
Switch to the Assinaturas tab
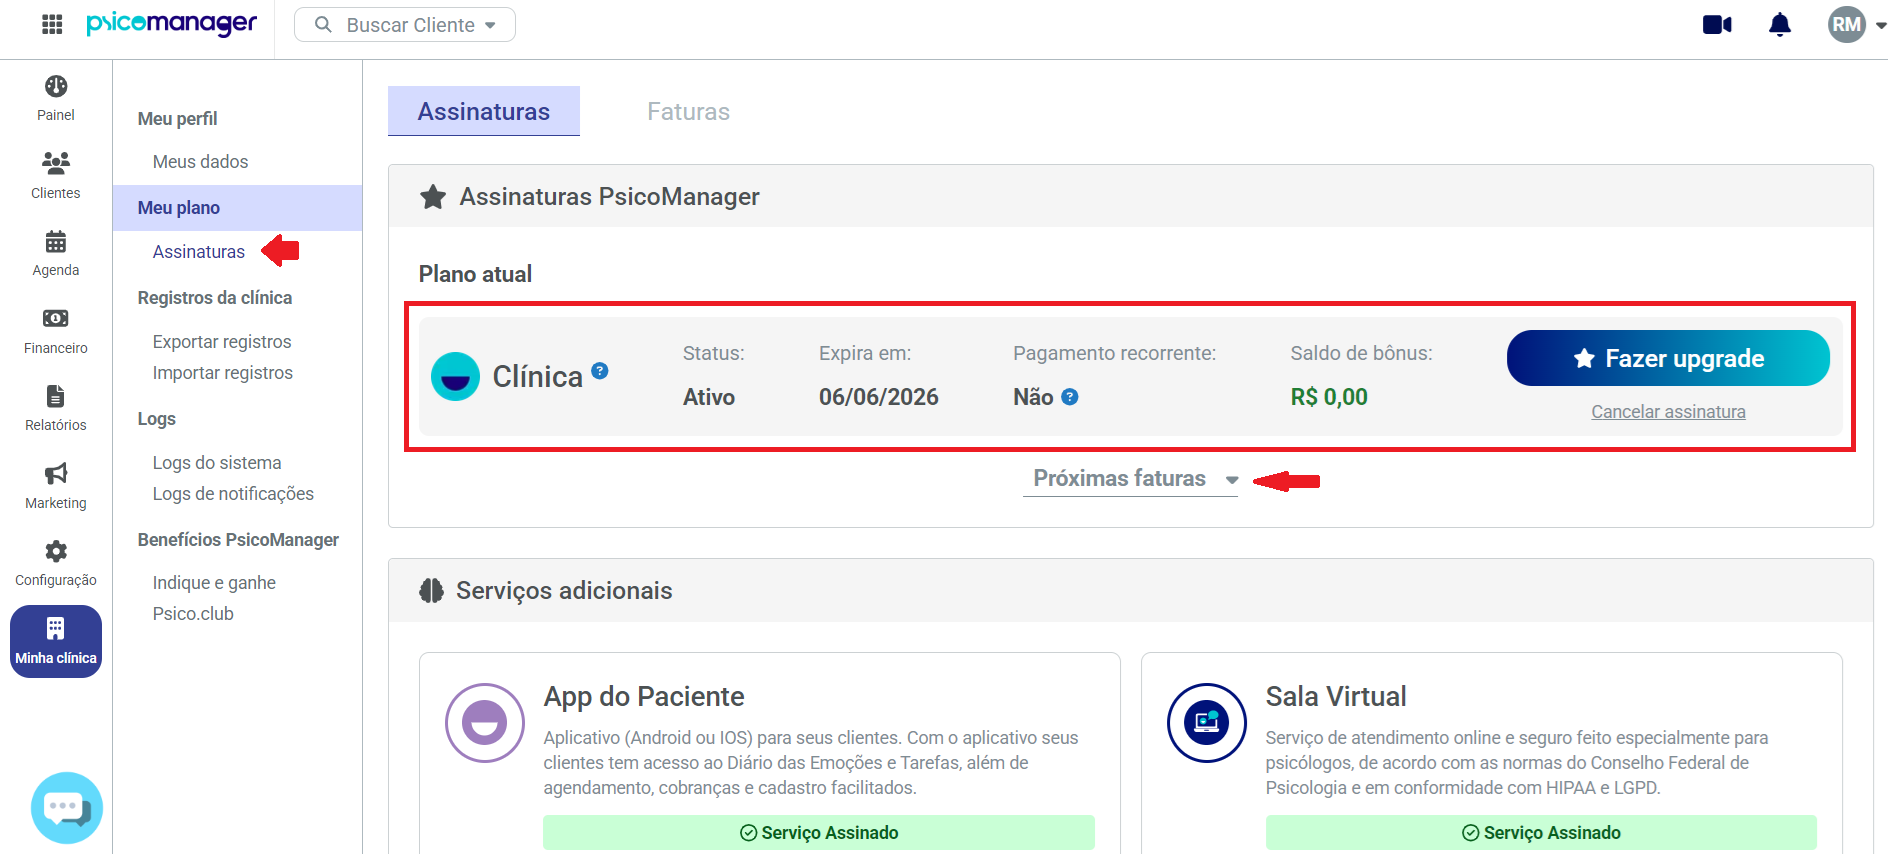[x=484, y=111]
